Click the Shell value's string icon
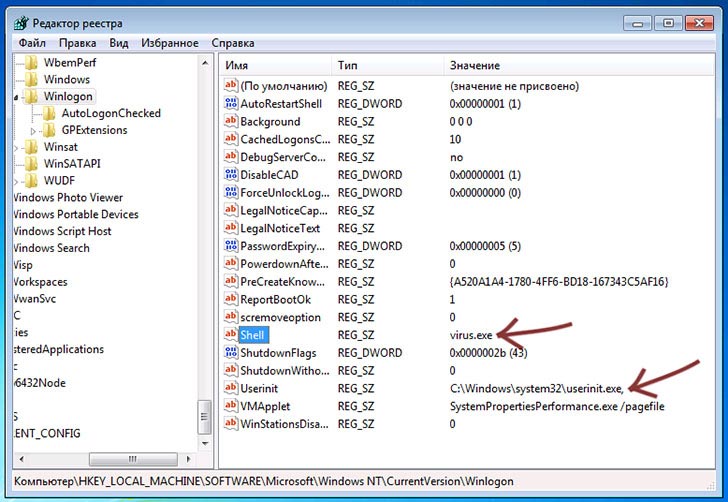 pyautogui.click(x=230, y=335)
